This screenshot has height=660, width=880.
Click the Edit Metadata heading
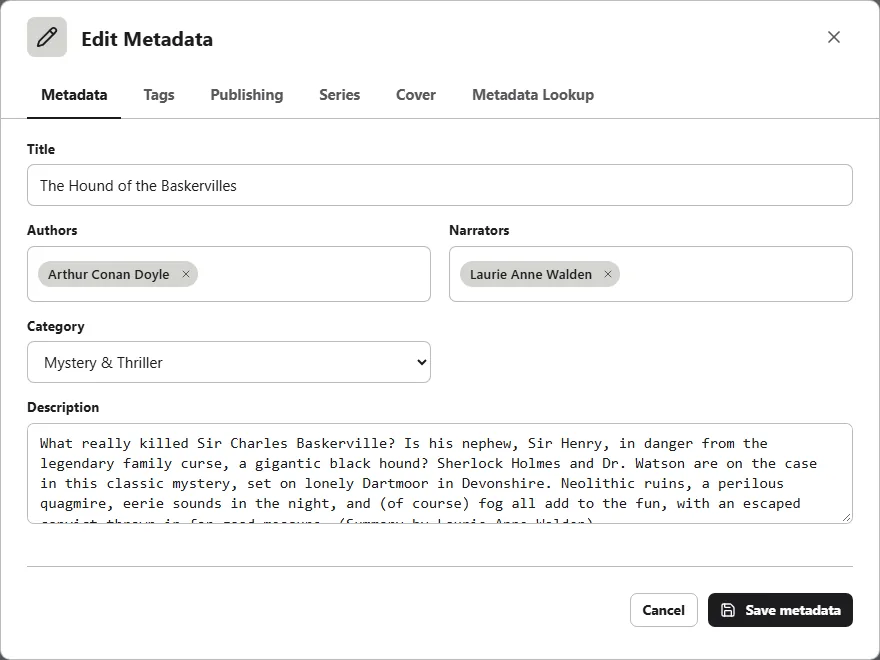click(147, 39)
